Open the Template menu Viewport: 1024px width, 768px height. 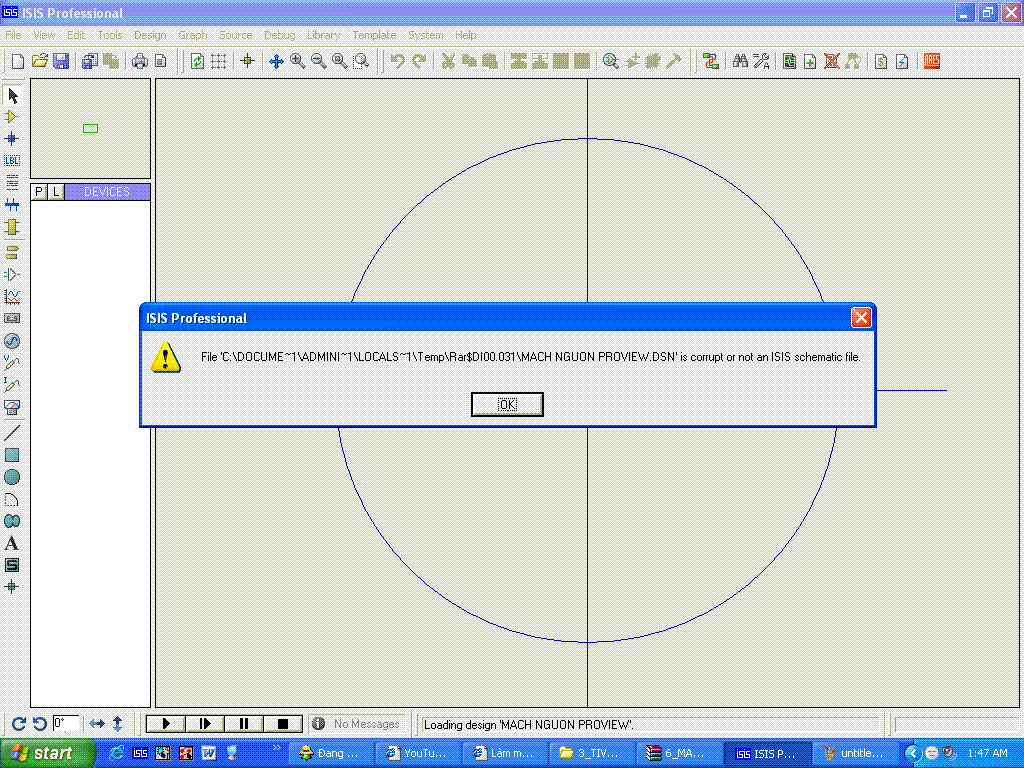374,35
